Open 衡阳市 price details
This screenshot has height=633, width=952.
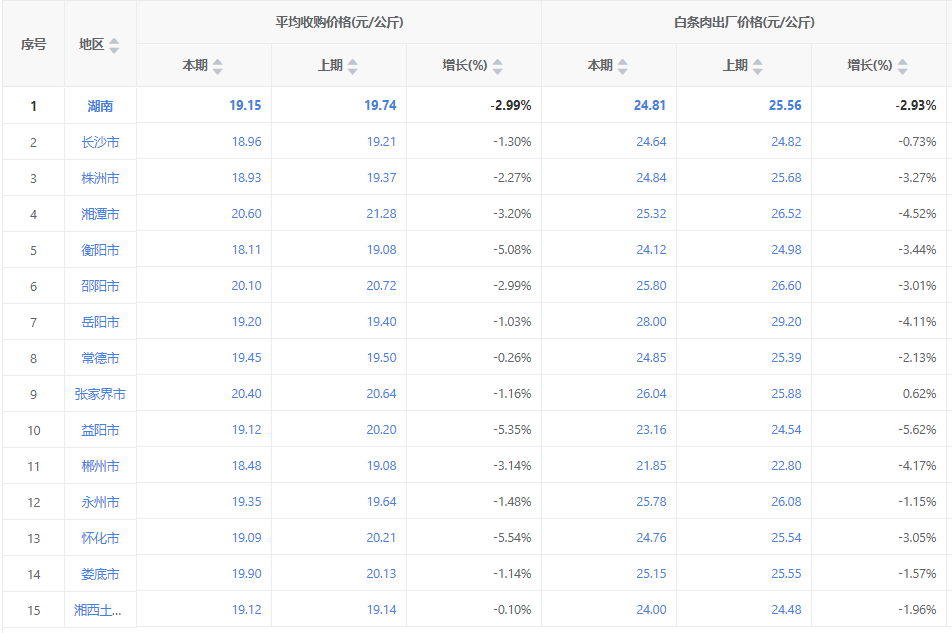tap(100, 250)
